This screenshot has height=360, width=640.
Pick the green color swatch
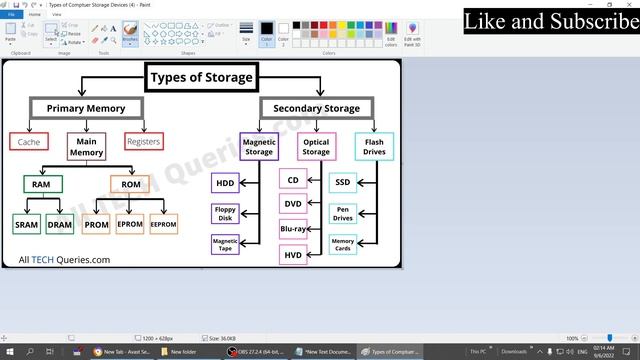pyautogui.click(x=351, y=25)
